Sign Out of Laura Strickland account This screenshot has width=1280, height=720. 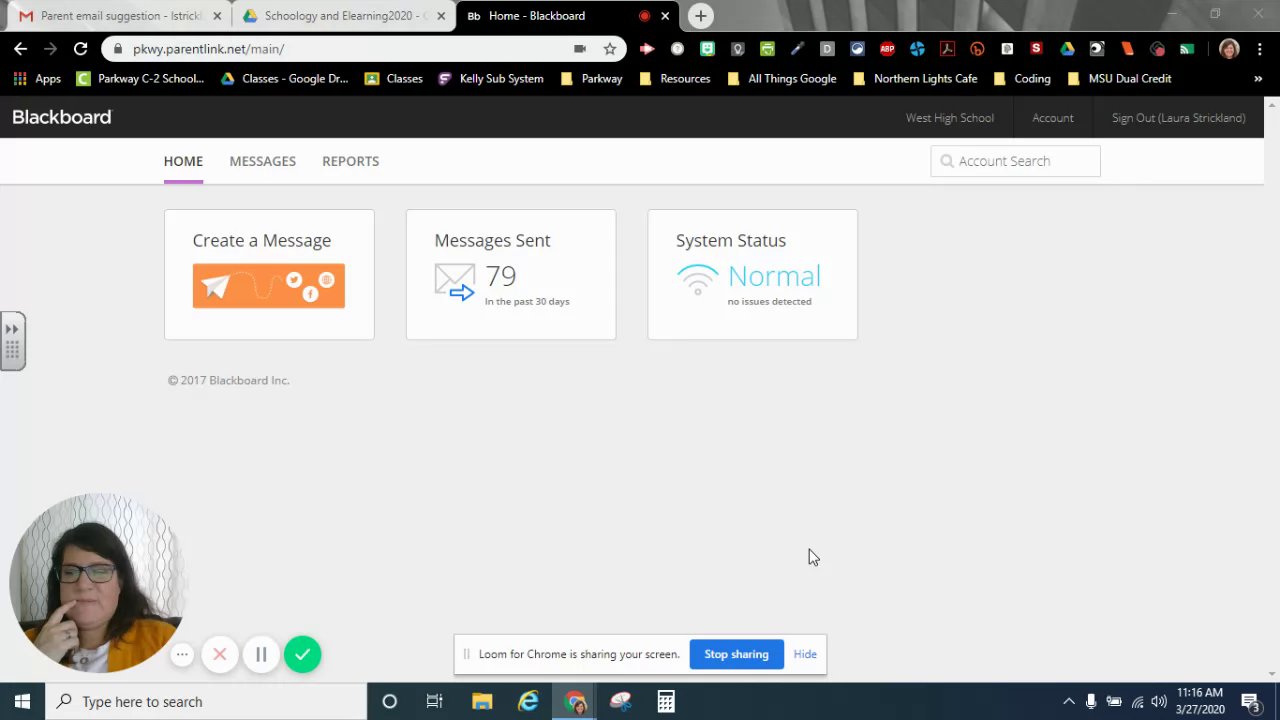click(x=1179, y=118)
